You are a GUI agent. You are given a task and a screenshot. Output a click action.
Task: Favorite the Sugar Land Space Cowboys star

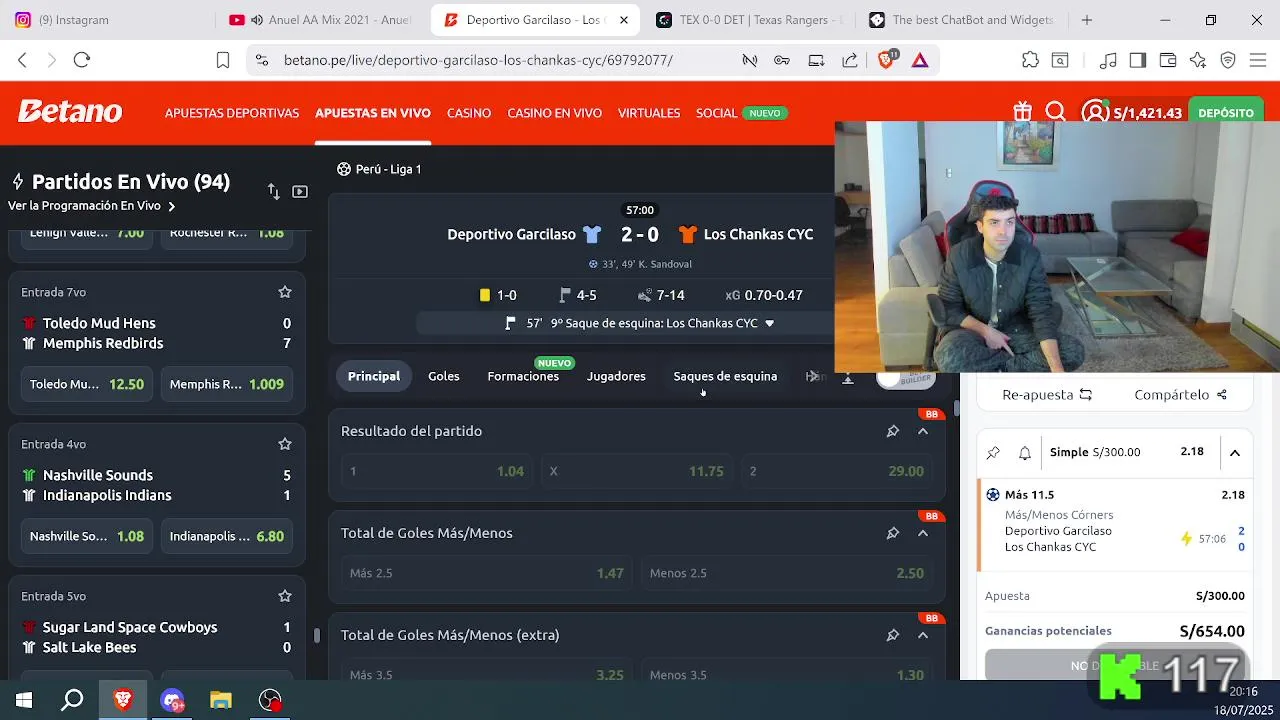pyautogui.click(x=285, y=596)
